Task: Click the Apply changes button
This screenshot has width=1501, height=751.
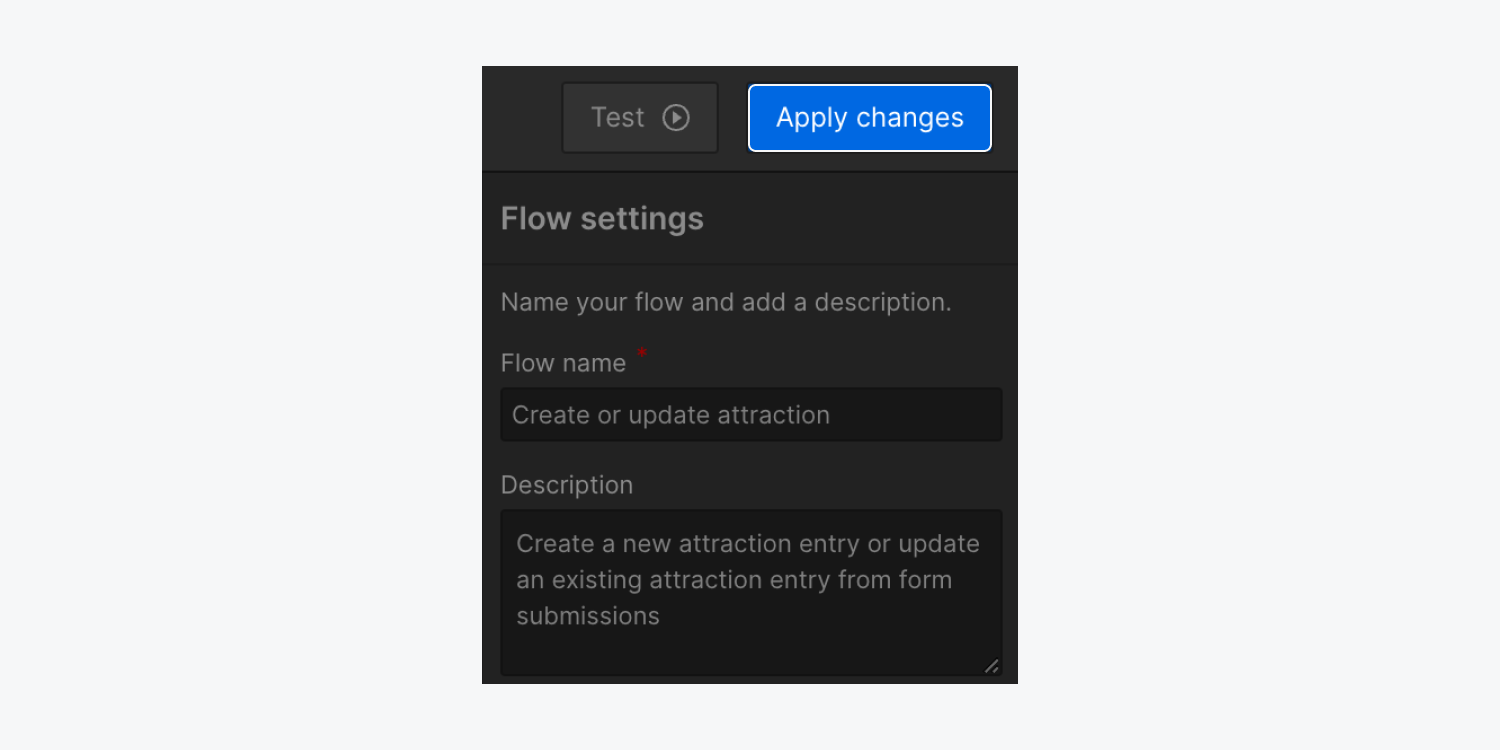Action: pyautogui.click(x=870, y=118)
